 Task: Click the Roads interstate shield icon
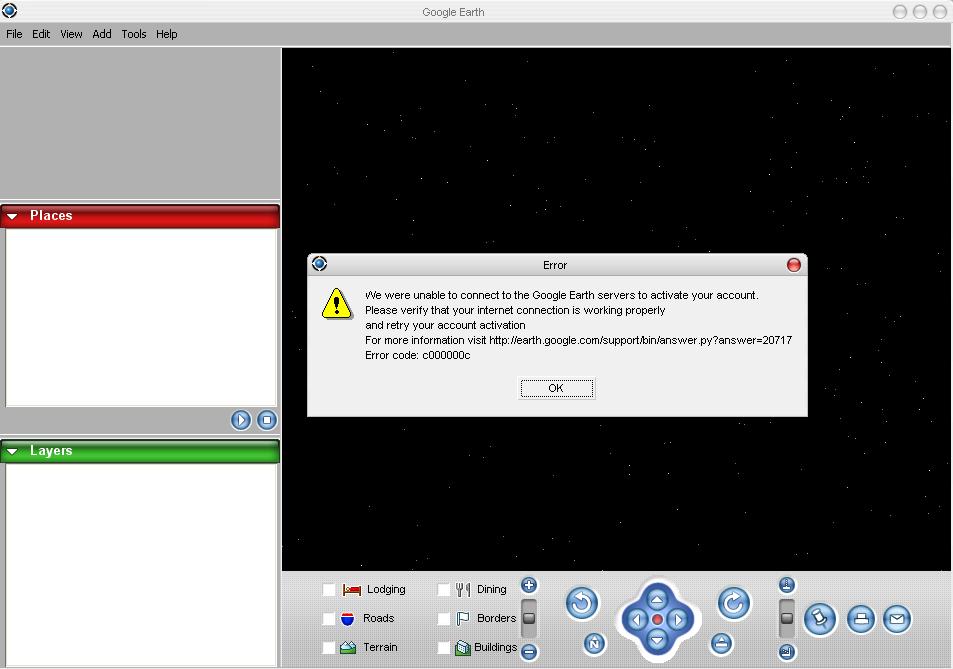pos(348,619)
